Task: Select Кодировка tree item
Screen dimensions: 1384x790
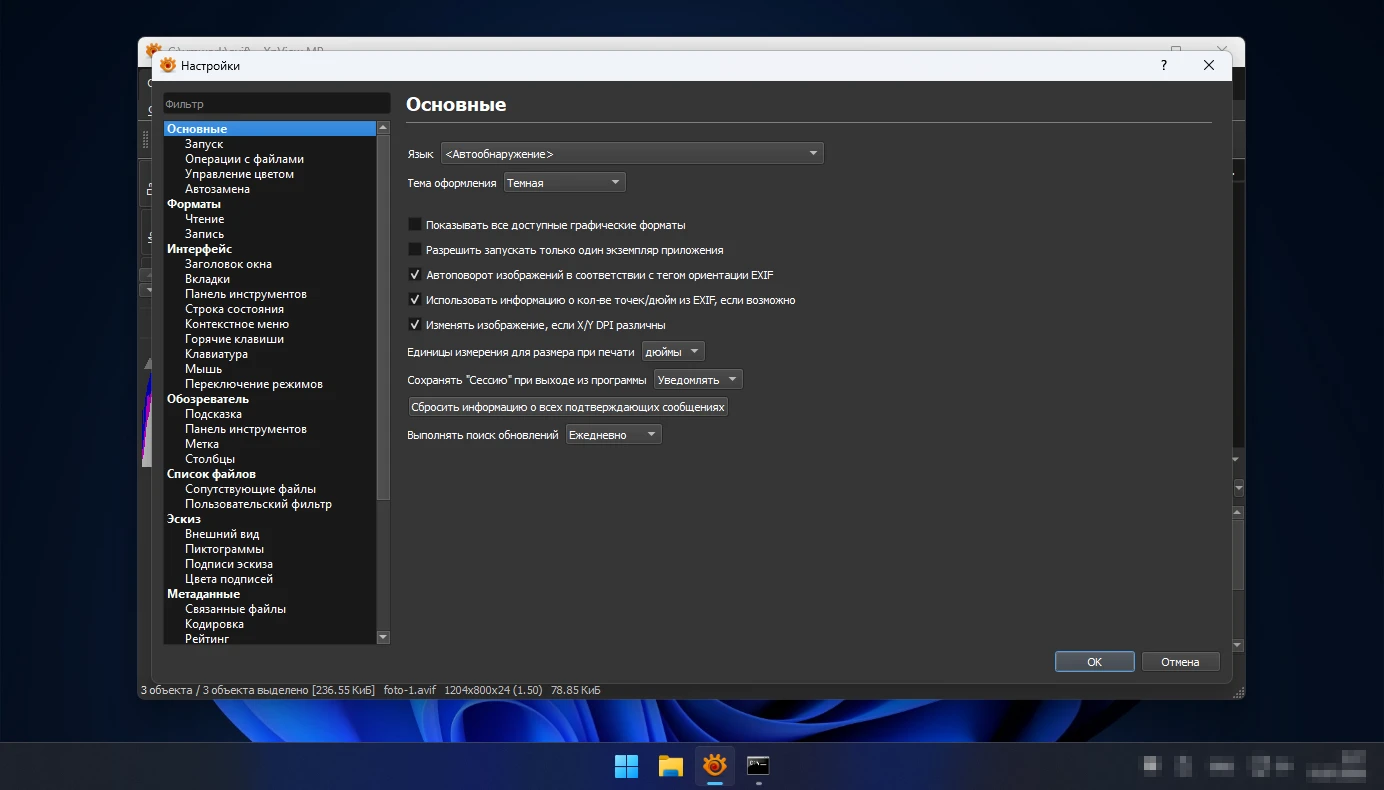Action: click(214, 624)
